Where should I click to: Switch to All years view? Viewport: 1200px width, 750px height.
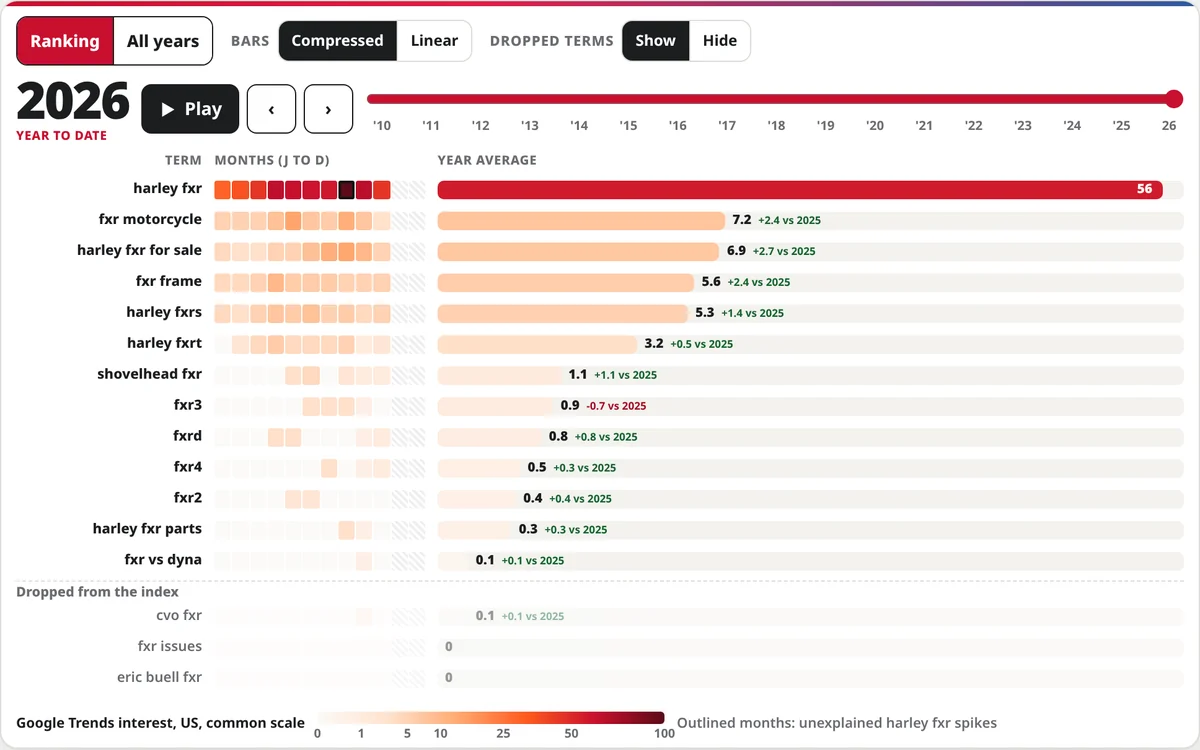pos(163,41)
